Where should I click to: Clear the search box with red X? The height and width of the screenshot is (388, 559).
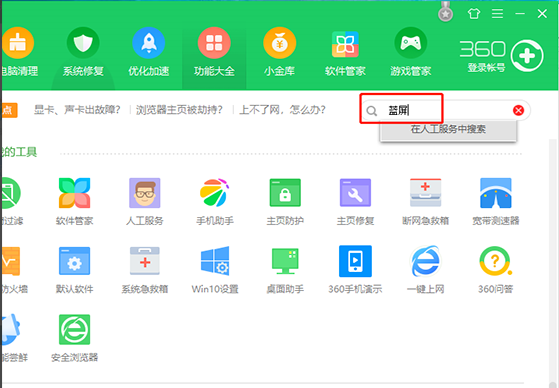[518, 111]
